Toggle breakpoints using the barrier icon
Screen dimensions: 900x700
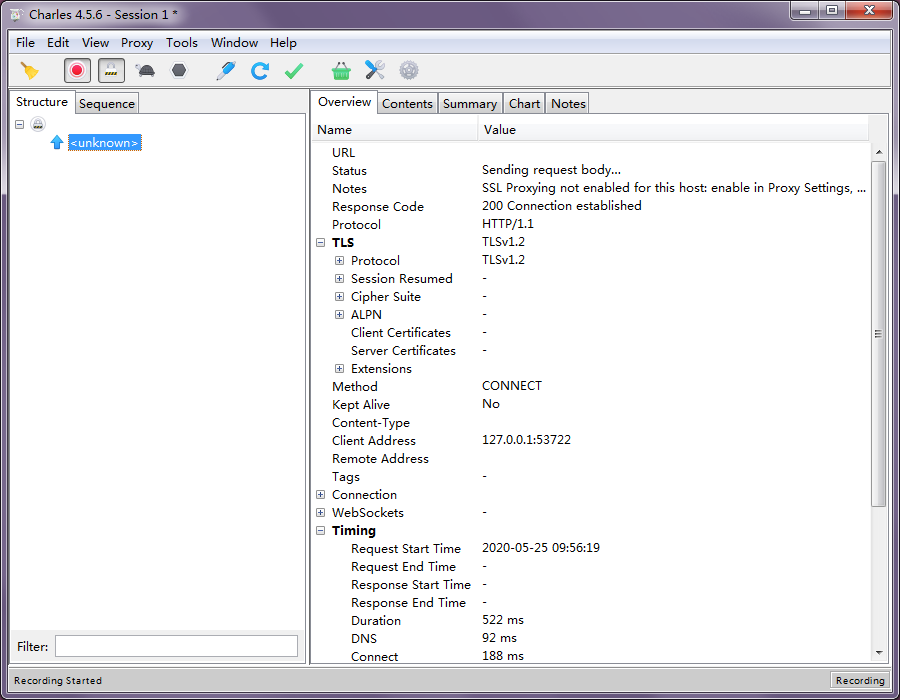pos(110,70)
